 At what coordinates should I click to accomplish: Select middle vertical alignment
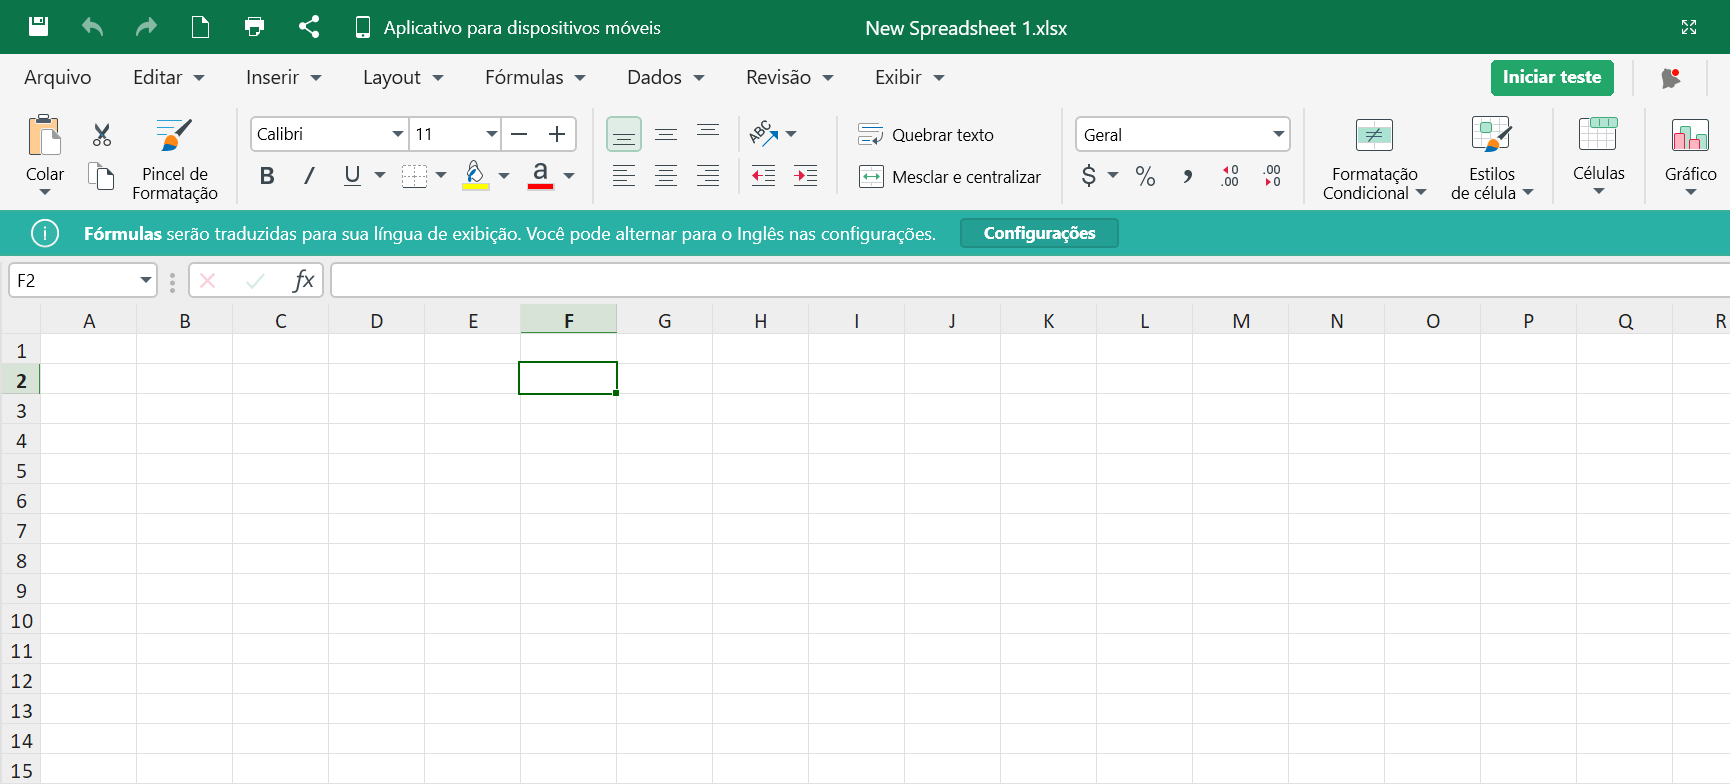[x=666, y=134]
